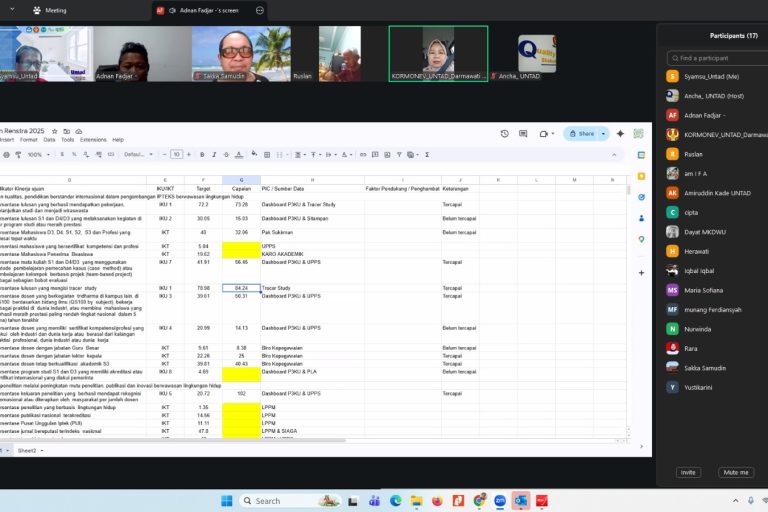768x512 pixels.
Task: Open the functions sigma menu
Action: tap(427, 155)
